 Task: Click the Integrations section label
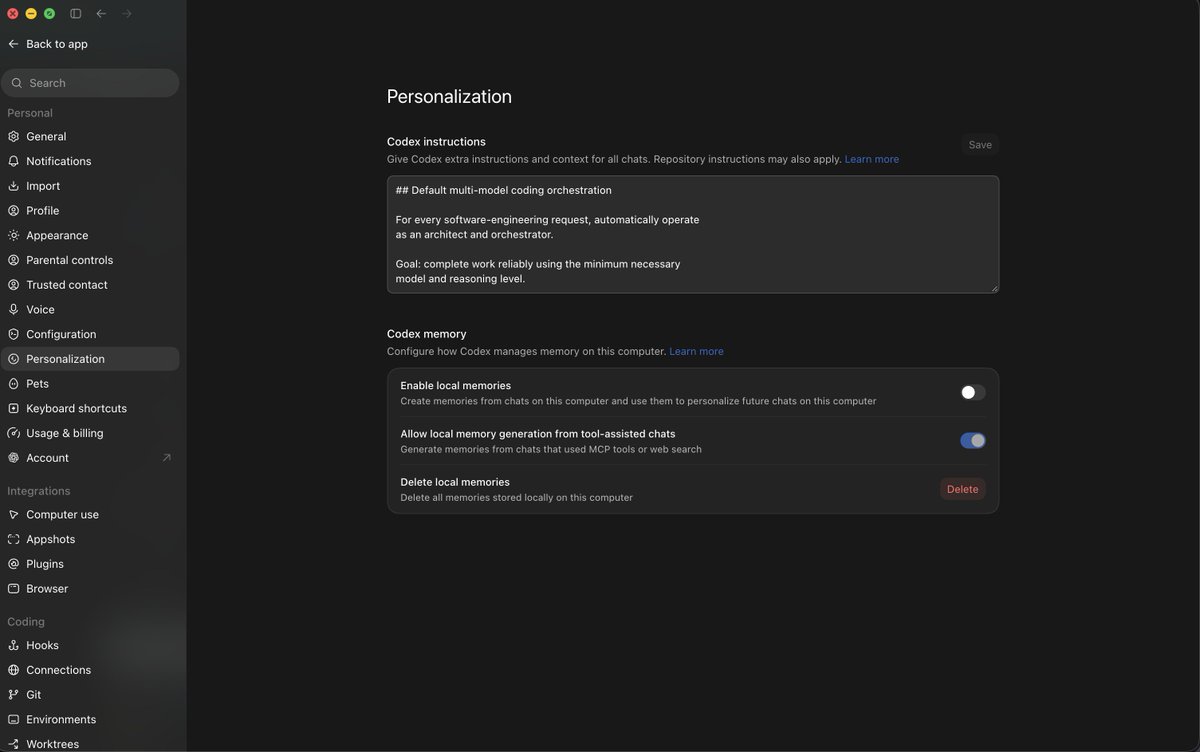point(39,491)
